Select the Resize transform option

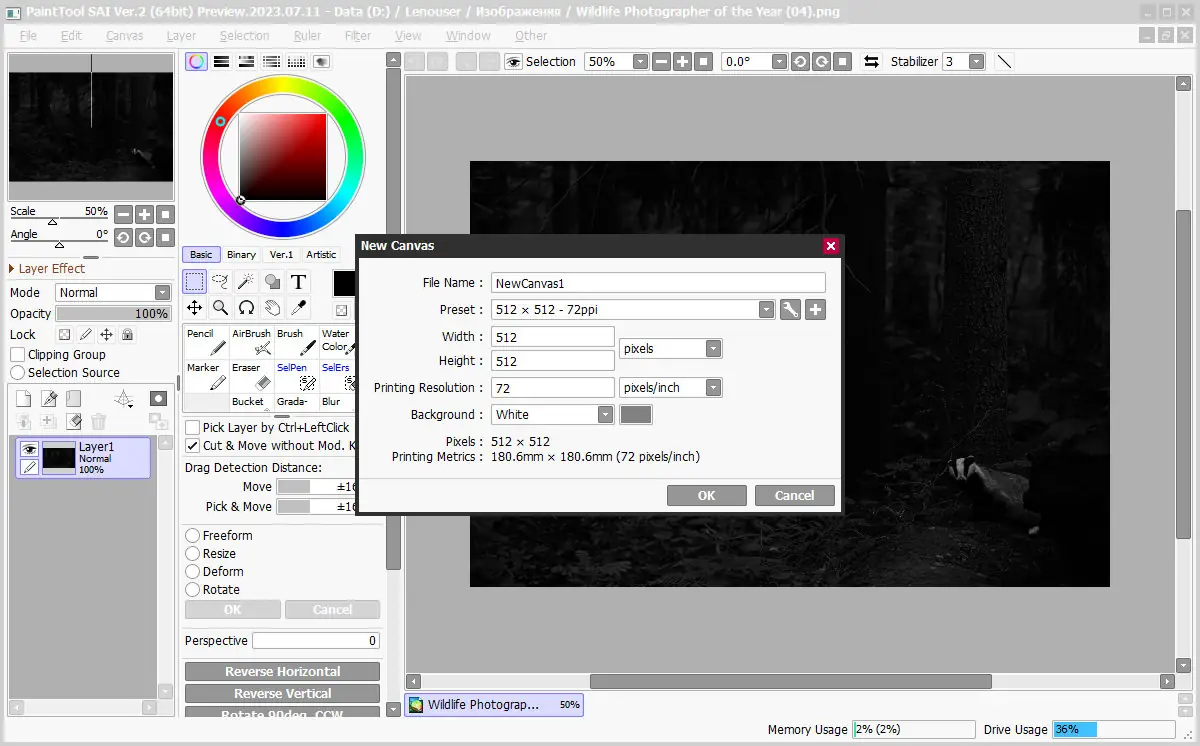point(193,553)
